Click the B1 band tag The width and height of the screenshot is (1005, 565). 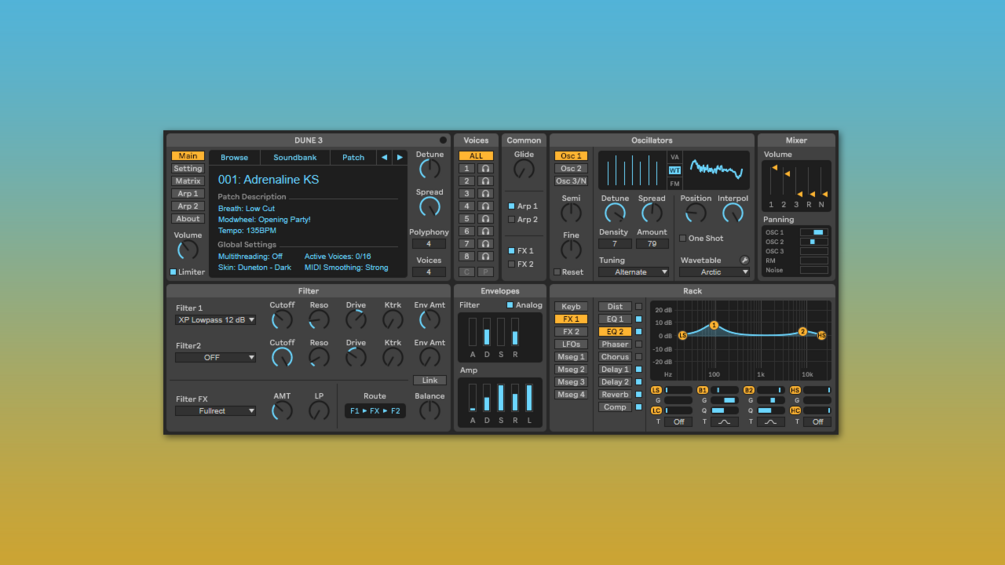pos(702,390)
